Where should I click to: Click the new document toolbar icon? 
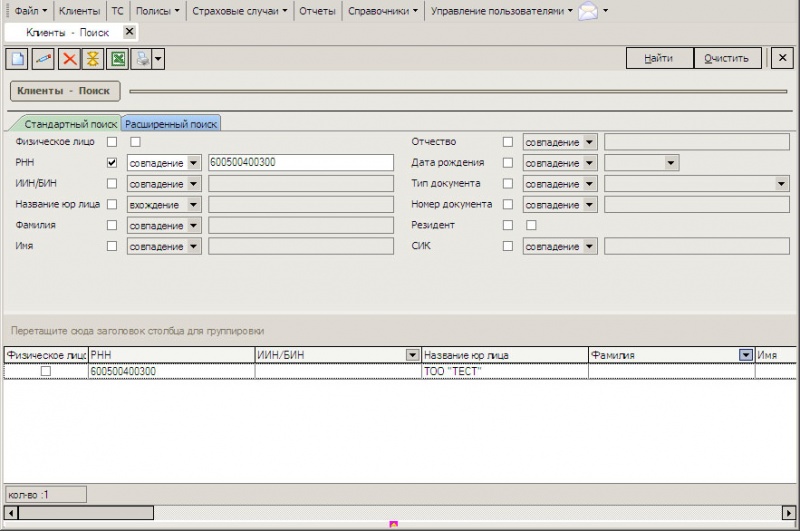(x=18, y=58)
